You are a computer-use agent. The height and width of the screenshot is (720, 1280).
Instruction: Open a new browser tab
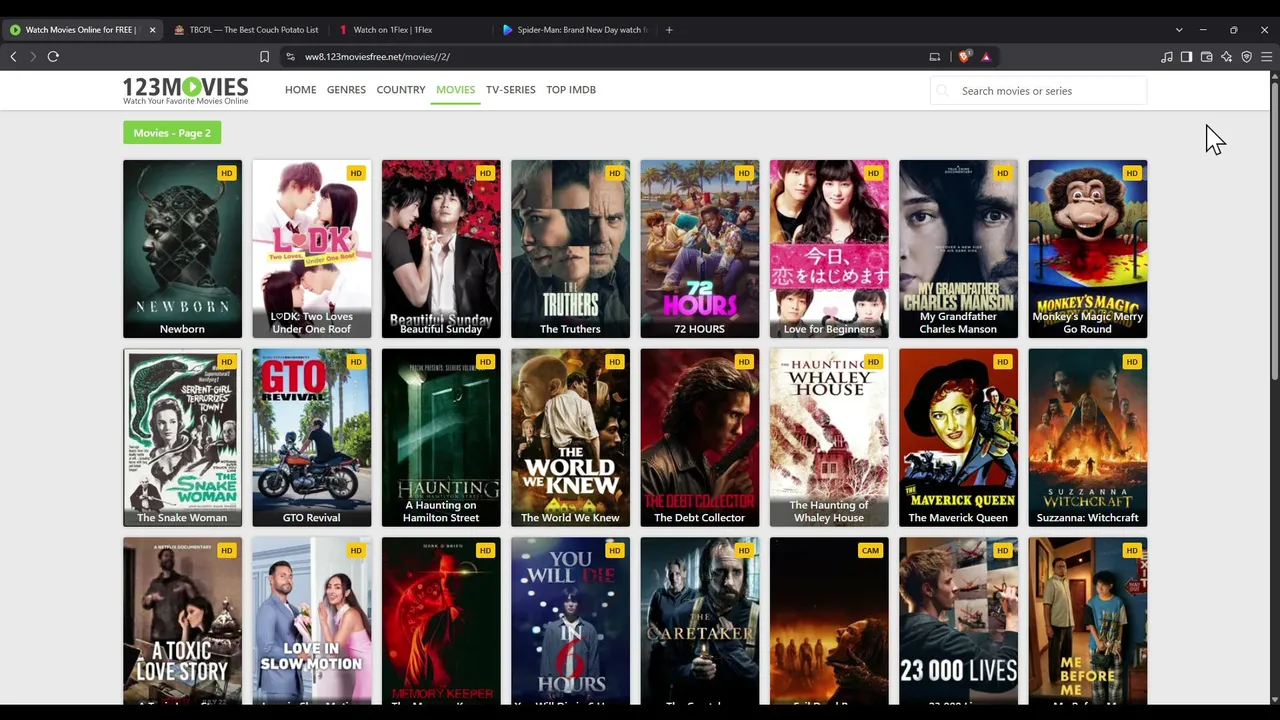(x=669, y=30)
